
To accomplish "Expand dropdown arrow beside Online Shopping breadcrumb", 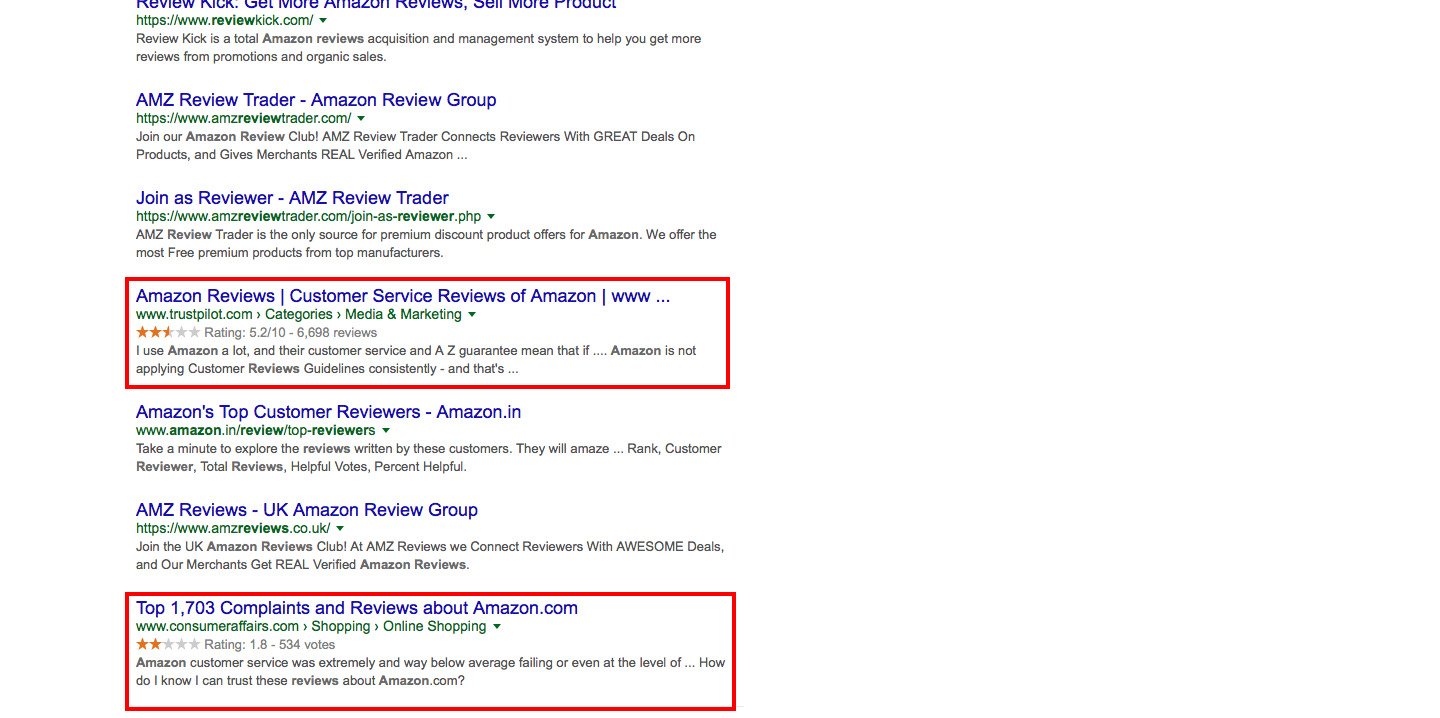I will click(x=497, y=627).
